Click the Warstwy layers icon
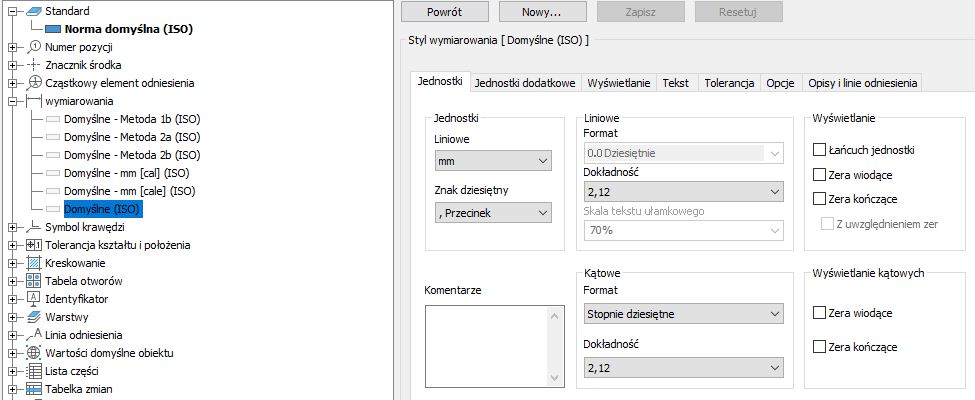Image resolution: width=975 pixels, height=400 pixels. tap(34, 317)
